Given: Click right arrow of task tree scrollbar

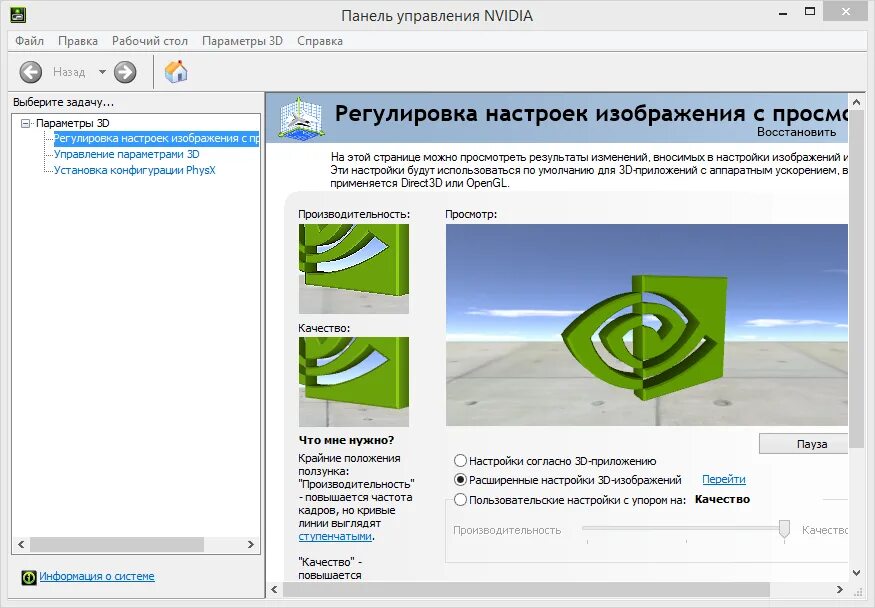Looking at the screenshot, I should click(x=251, y=544).
